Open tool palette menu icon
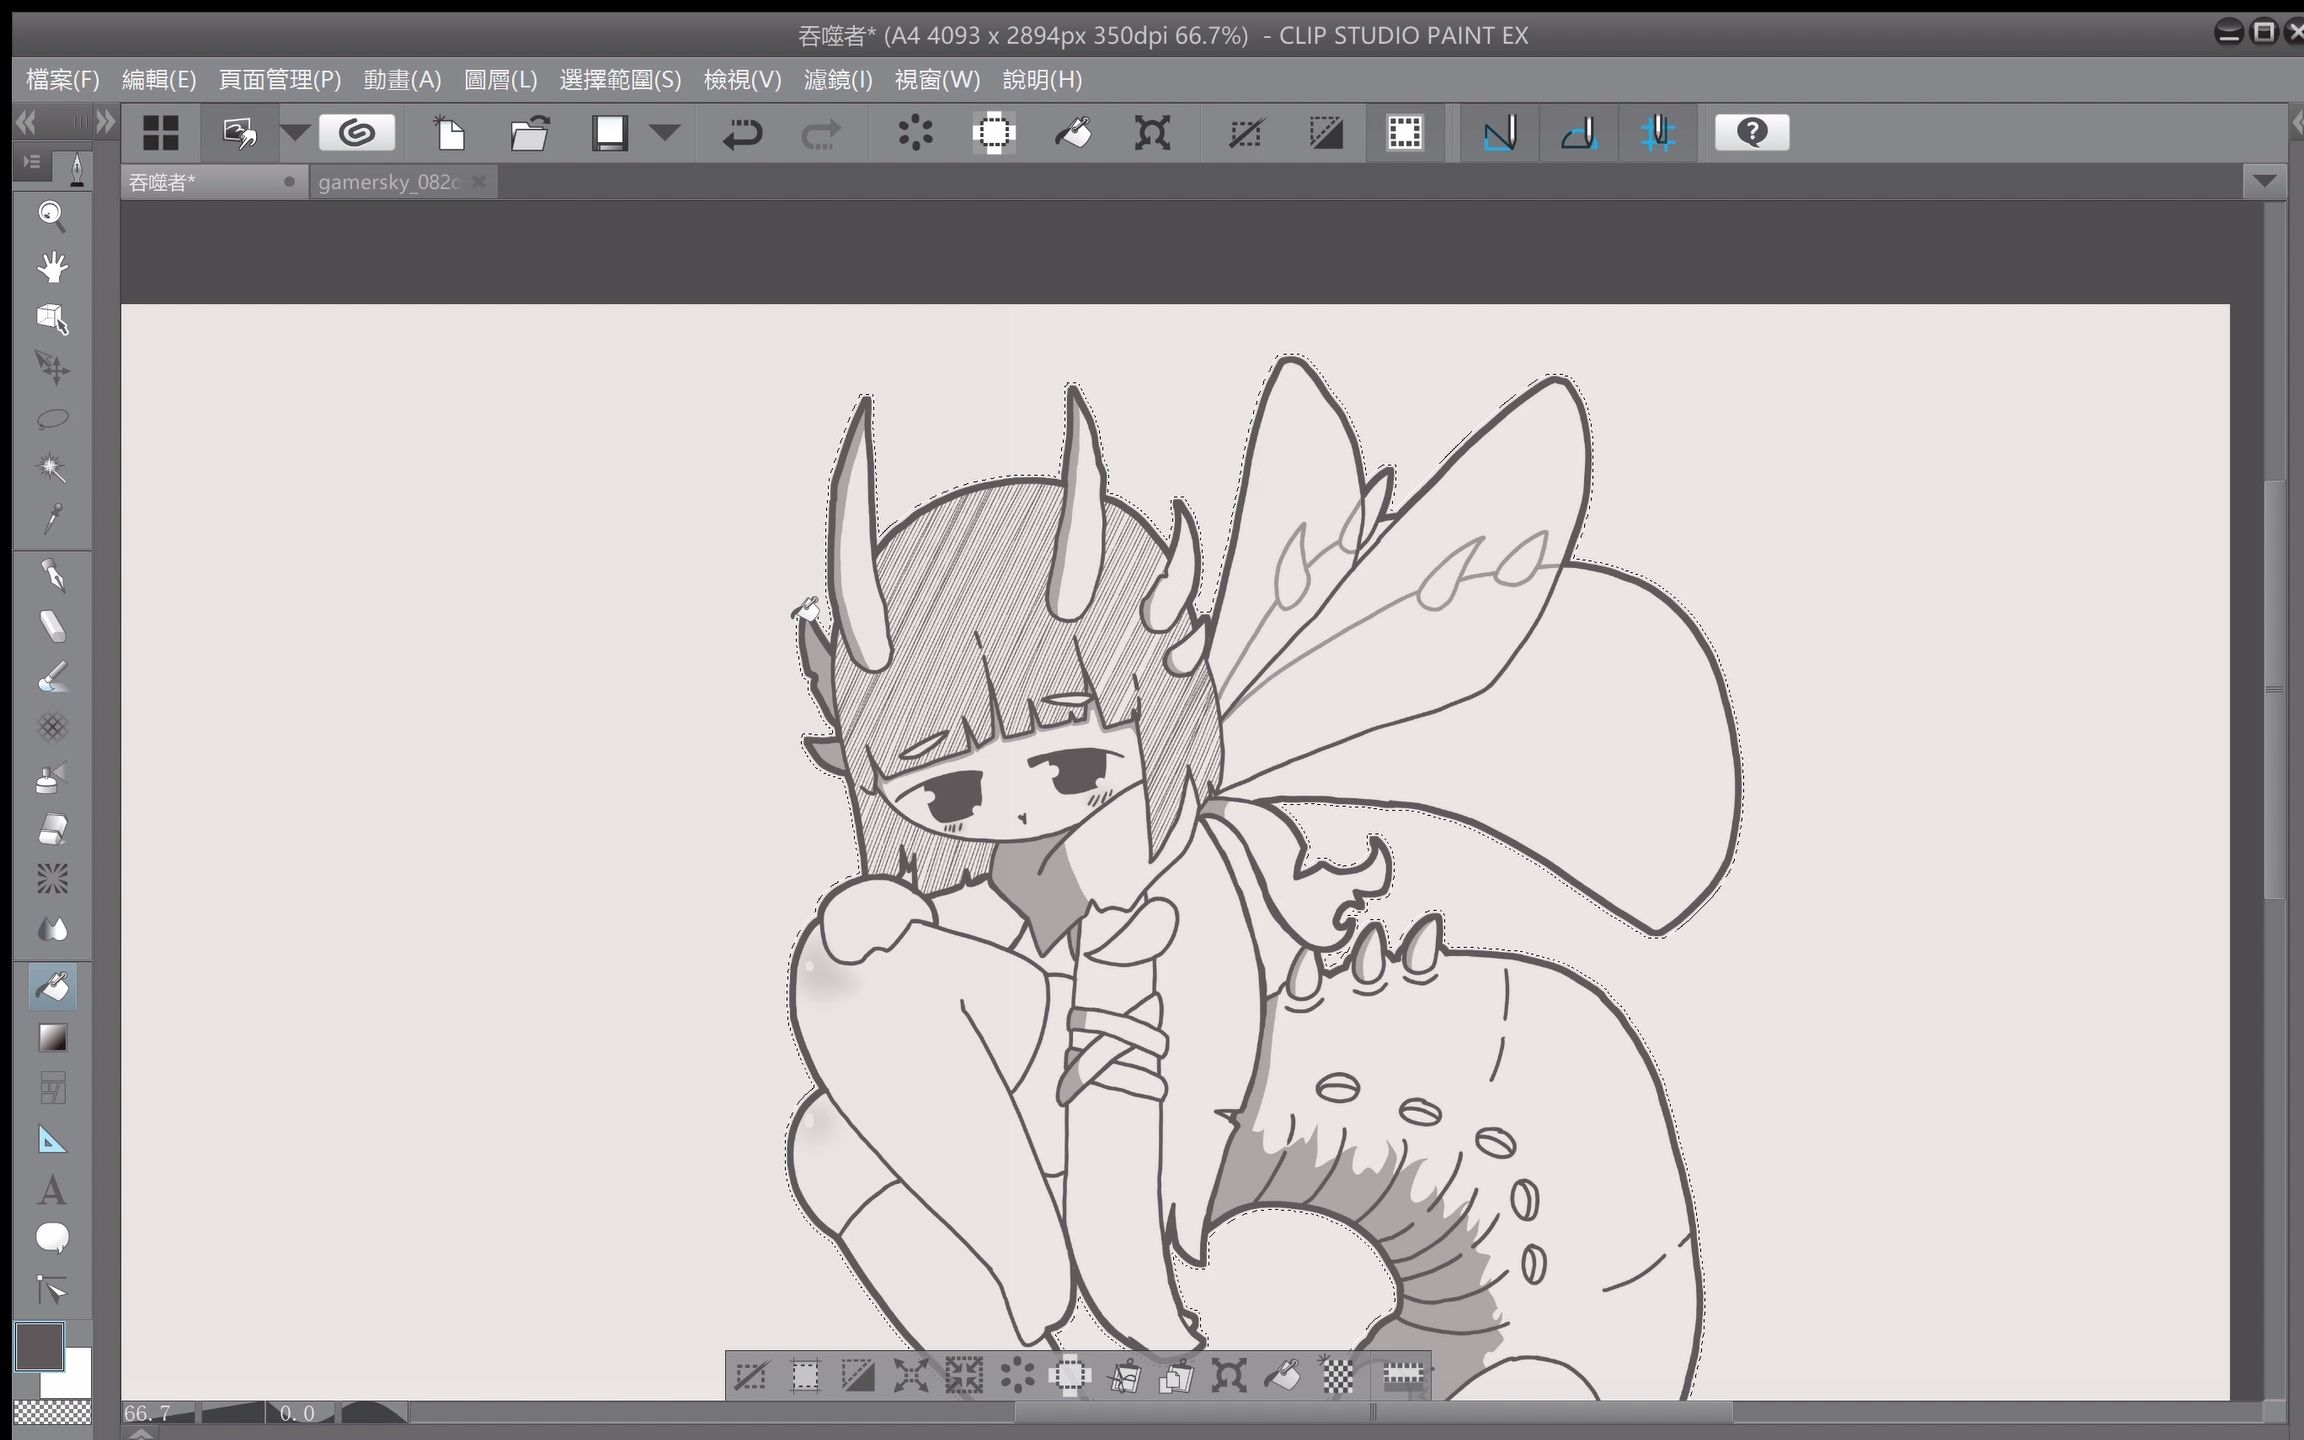The image size is (2304, 1440). (32, 162)
